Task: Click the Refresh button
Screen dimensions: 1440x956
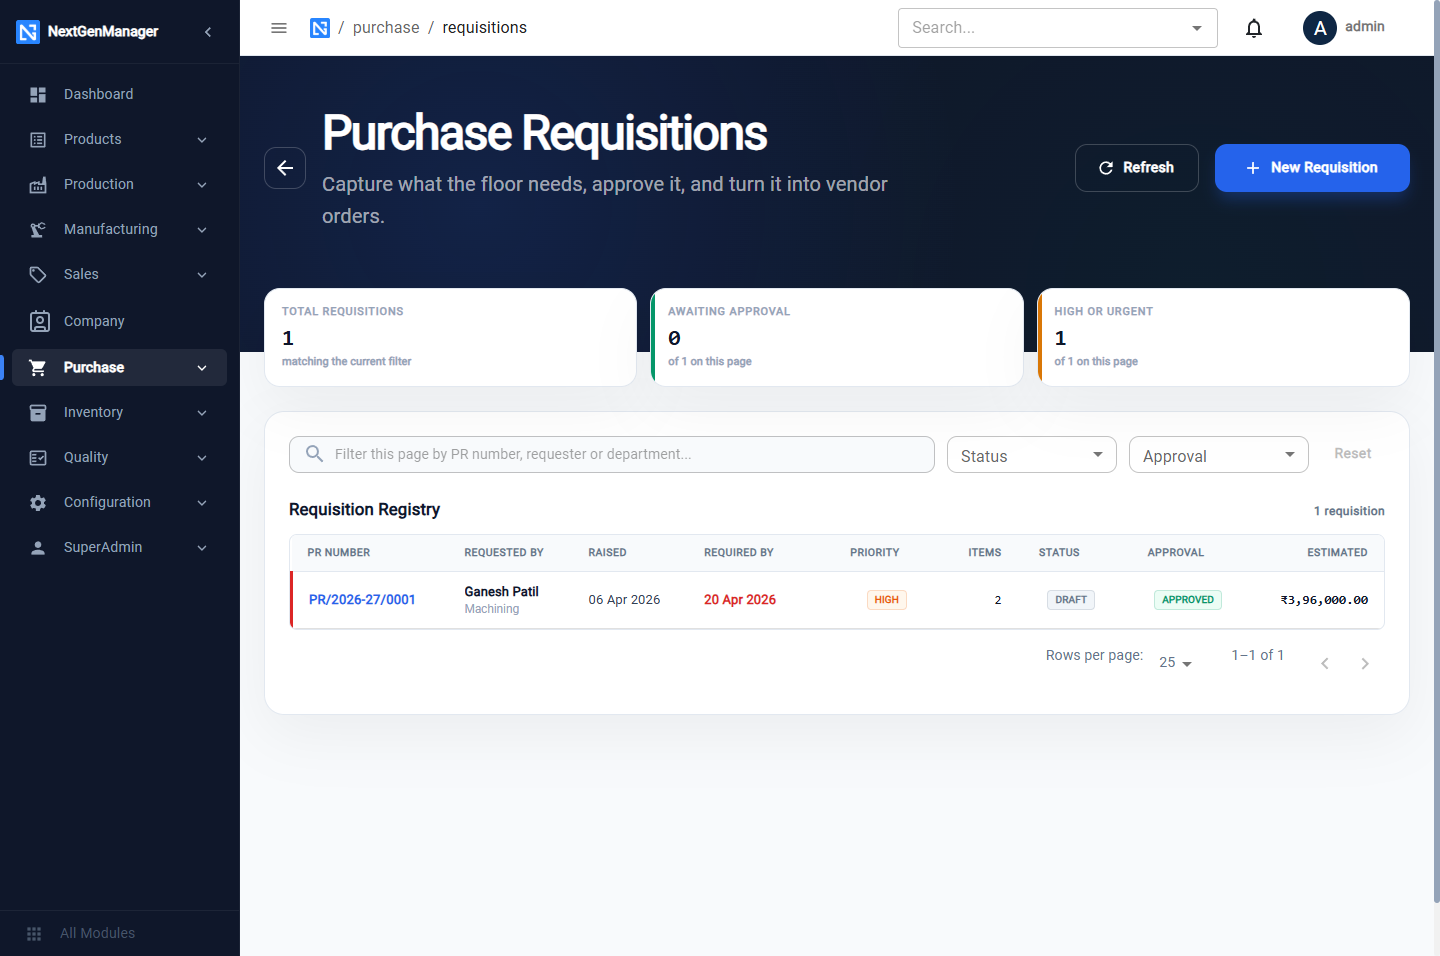Action: coord(1137,168)
